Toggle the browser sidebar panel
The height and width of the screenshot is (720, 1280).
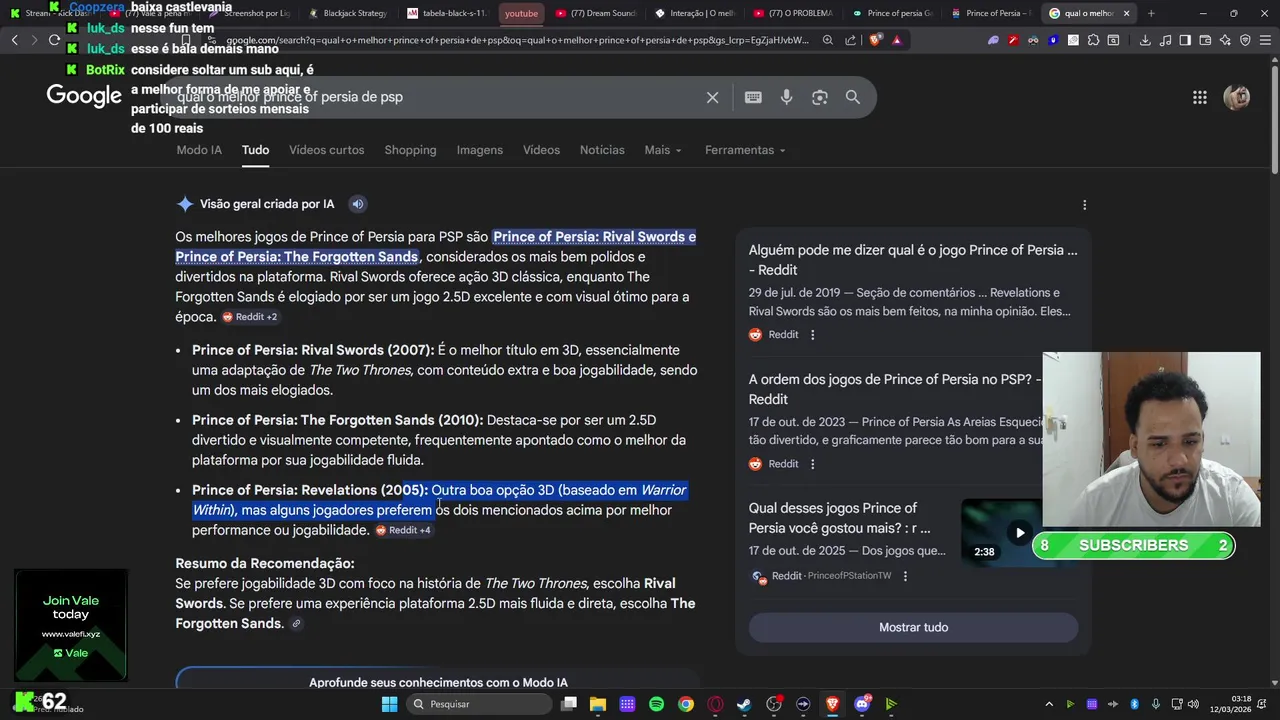pyautogui.click(x=1185, y=40)
